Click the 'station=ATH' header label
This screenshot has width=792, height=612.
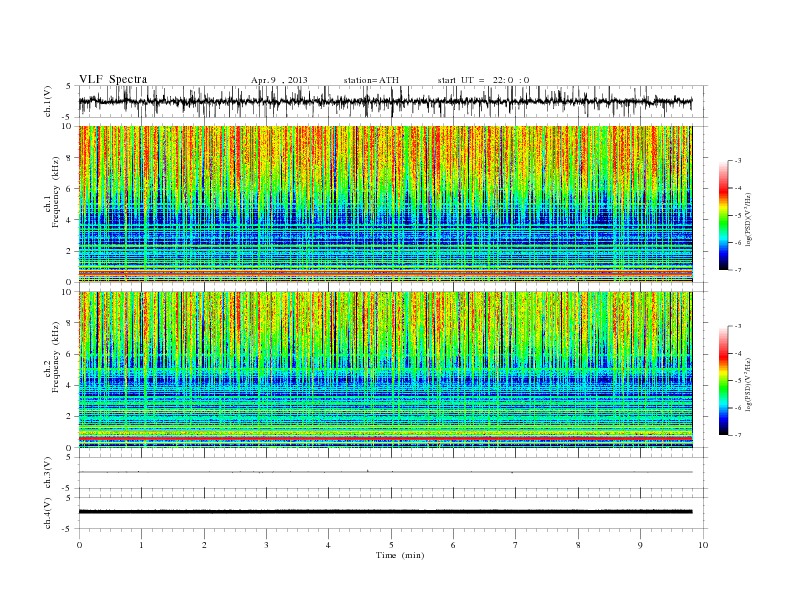[371, 80]
